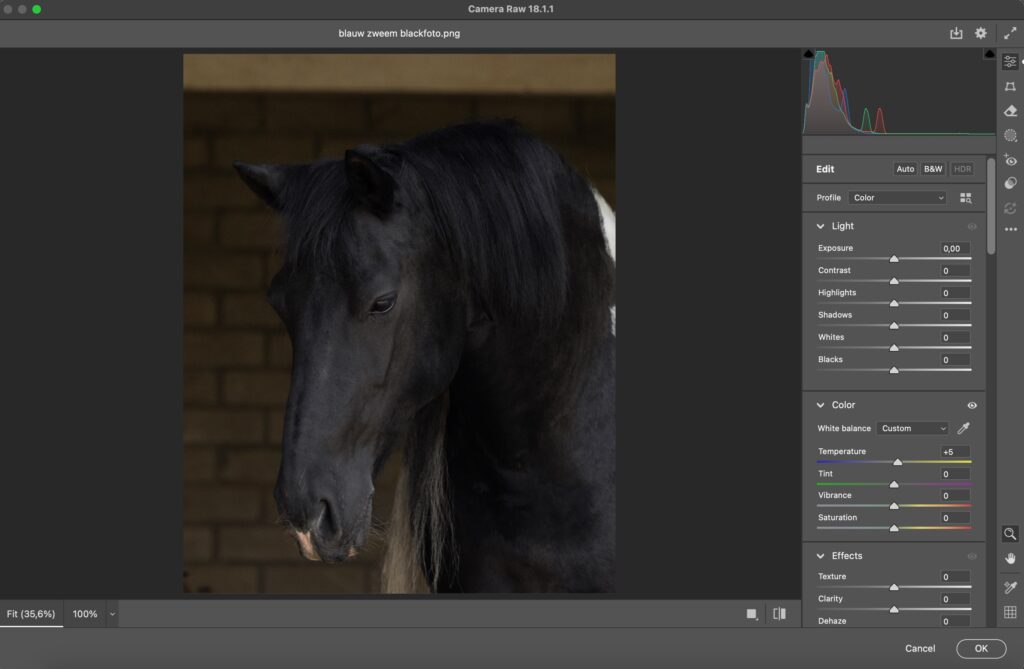Viewport: 1024px width, 669px height.
Task: Open the Masking tool
Action: click(x=1010, y=135)
